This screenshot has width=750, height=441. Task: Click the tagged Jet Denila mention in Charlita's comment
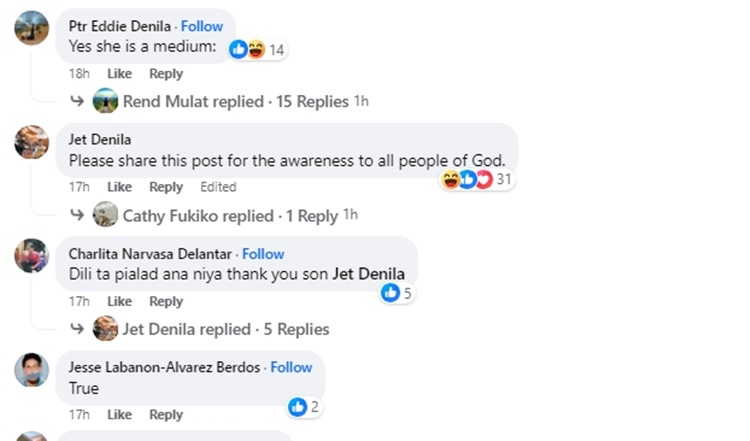coord(368,273)
